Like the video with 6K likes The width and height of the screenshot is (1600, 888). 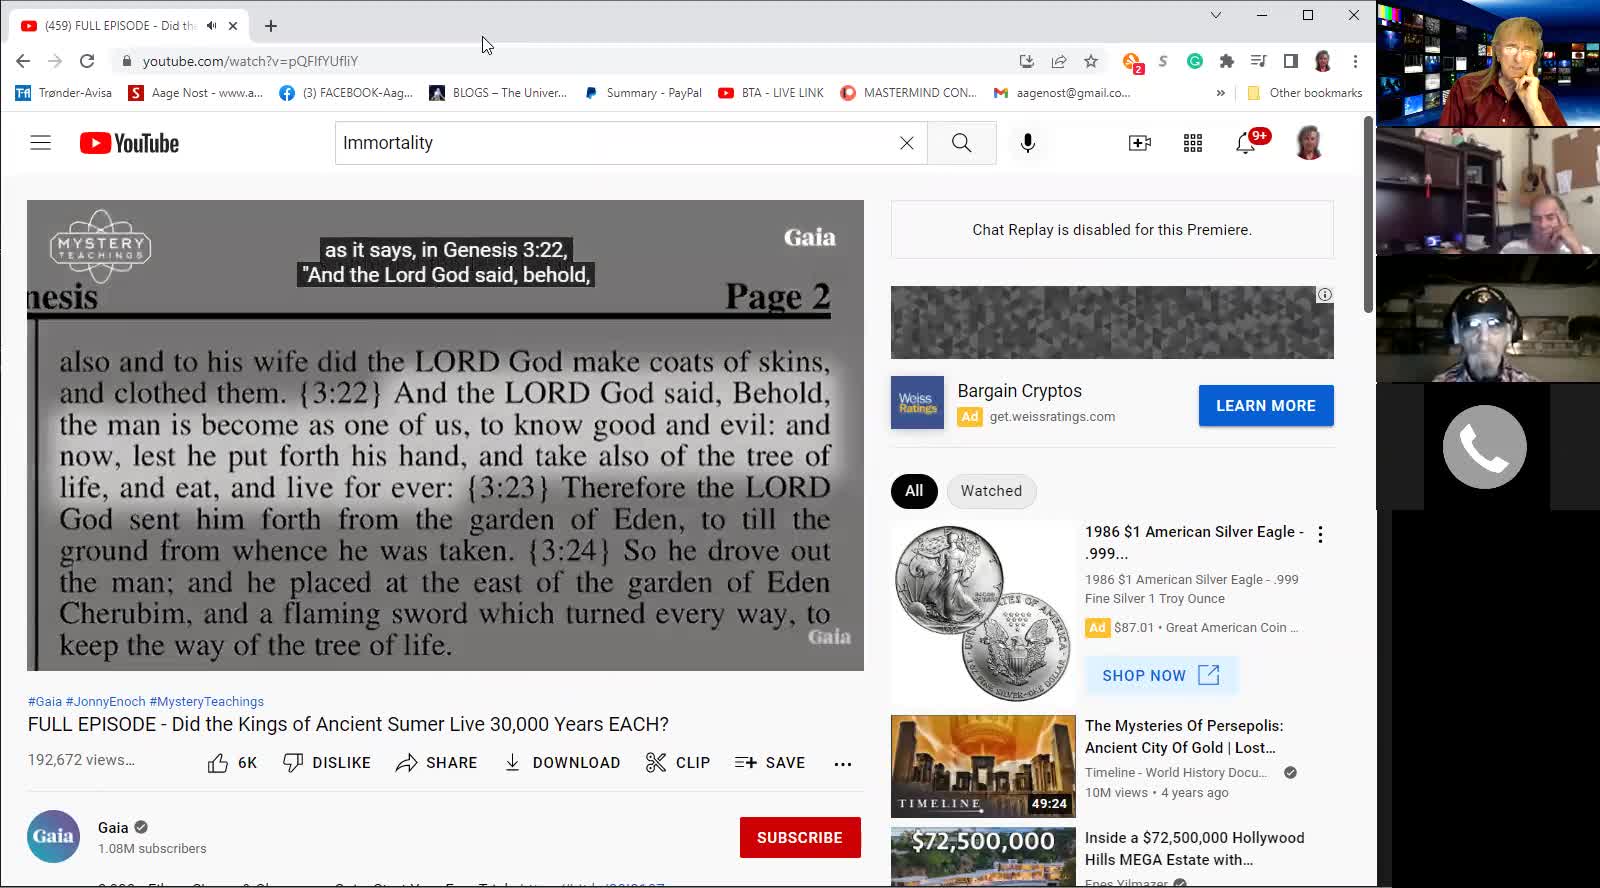pos(232,763)
